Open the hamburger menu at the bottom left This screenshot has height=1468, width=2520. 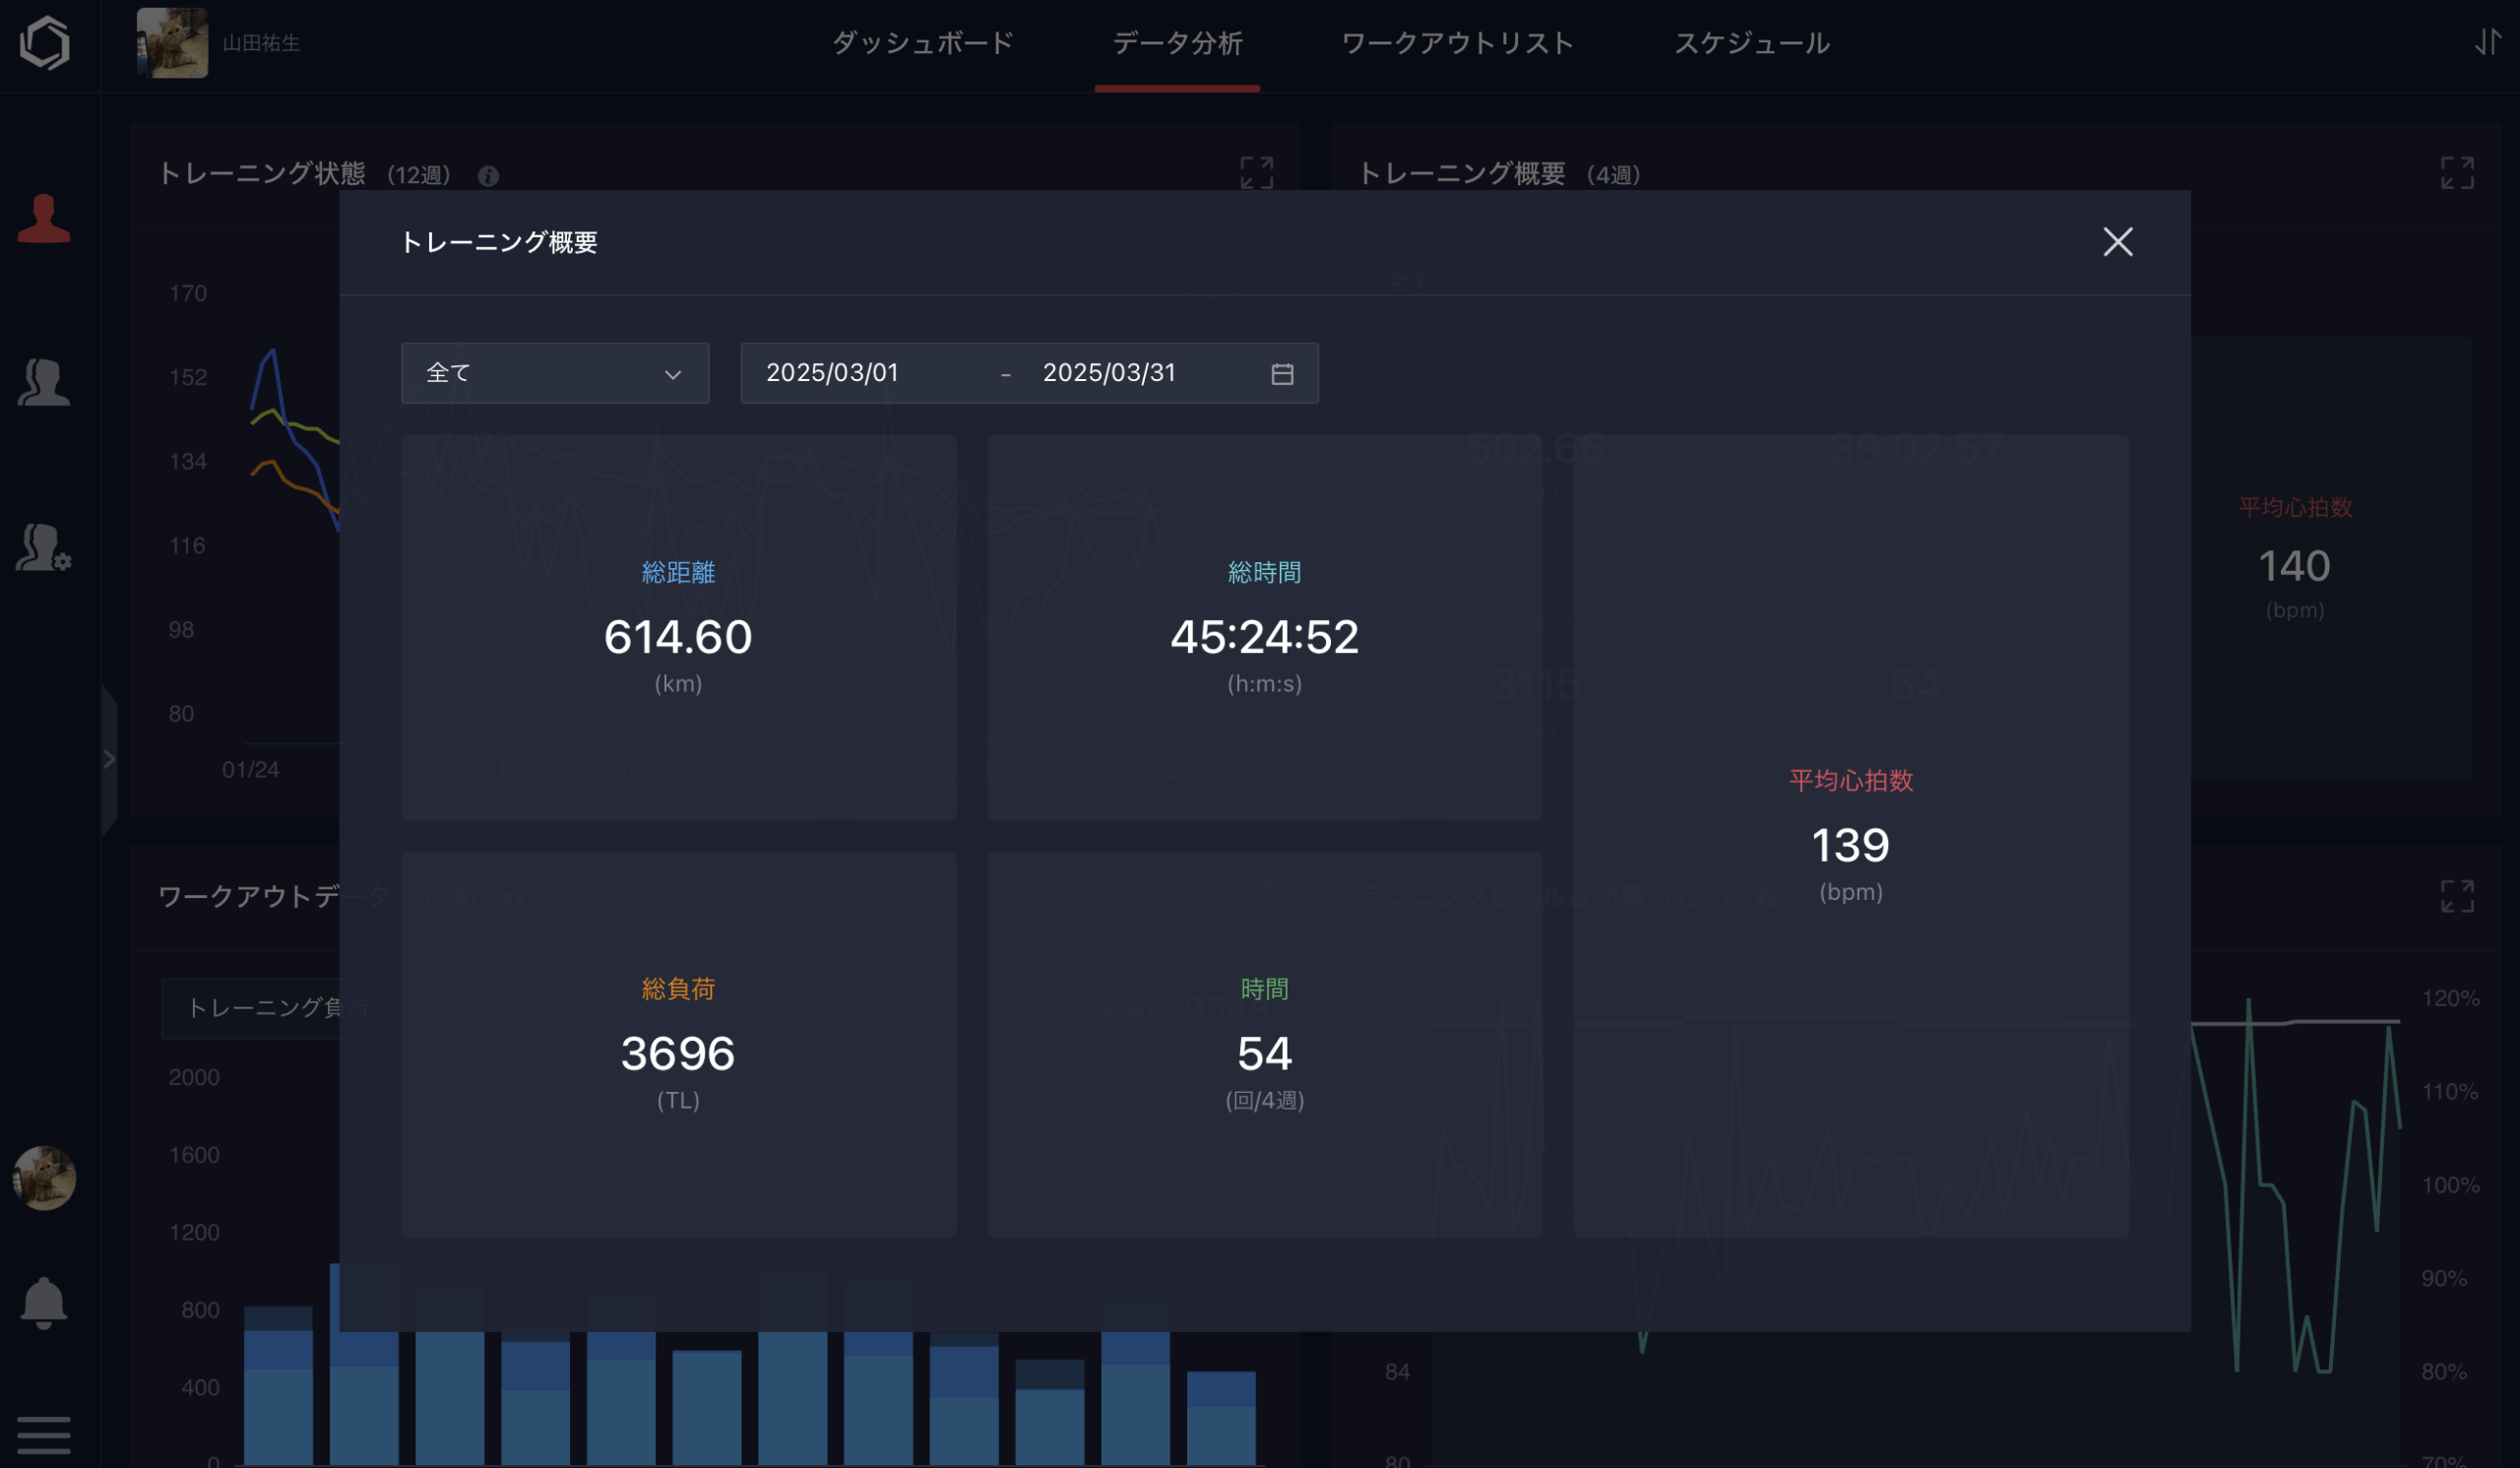tap(44, 1435)
